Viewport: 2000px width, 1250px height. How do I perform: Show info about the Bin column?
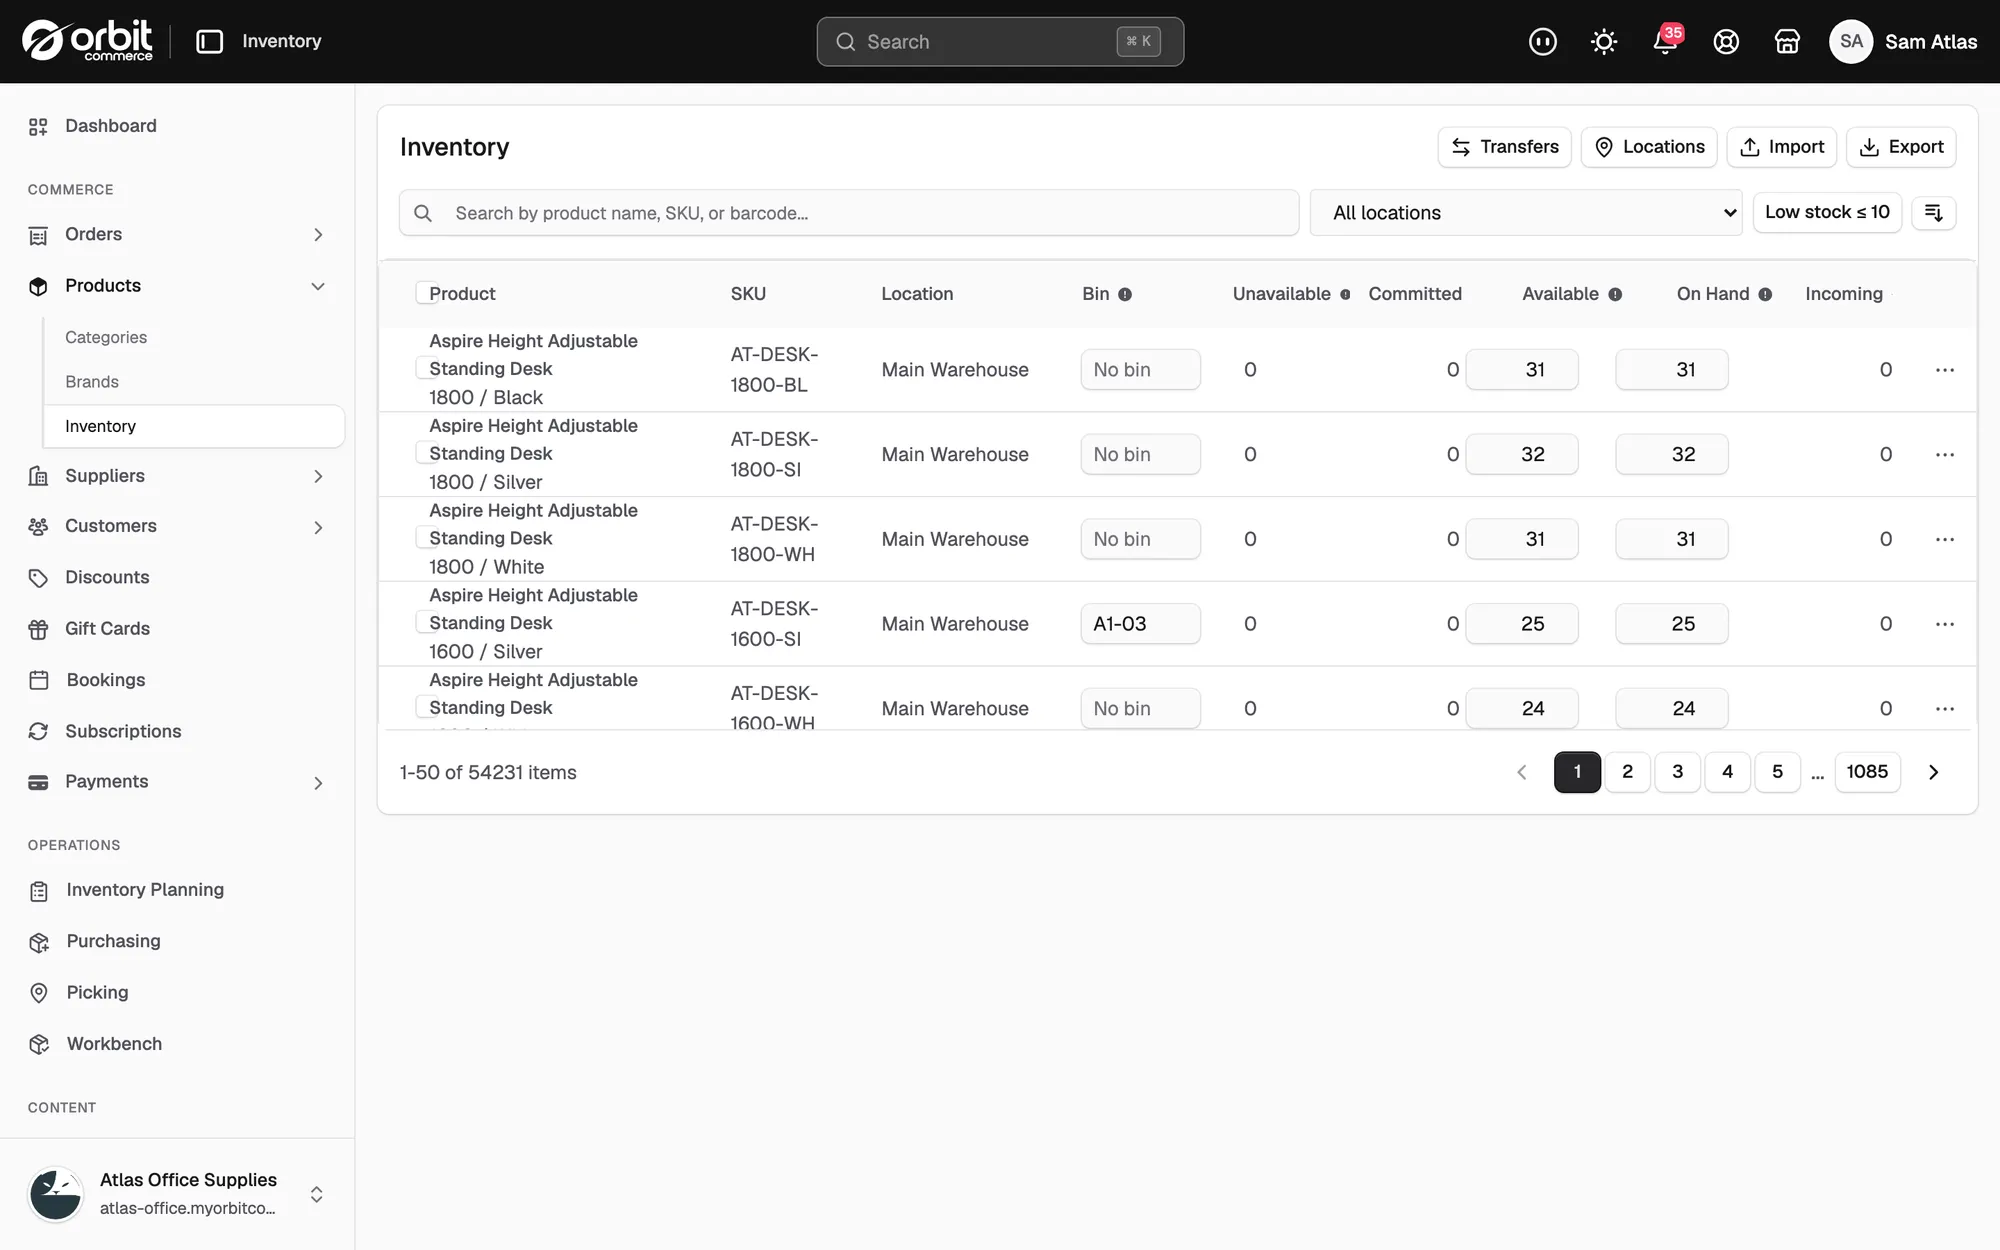coord(1125,294)
